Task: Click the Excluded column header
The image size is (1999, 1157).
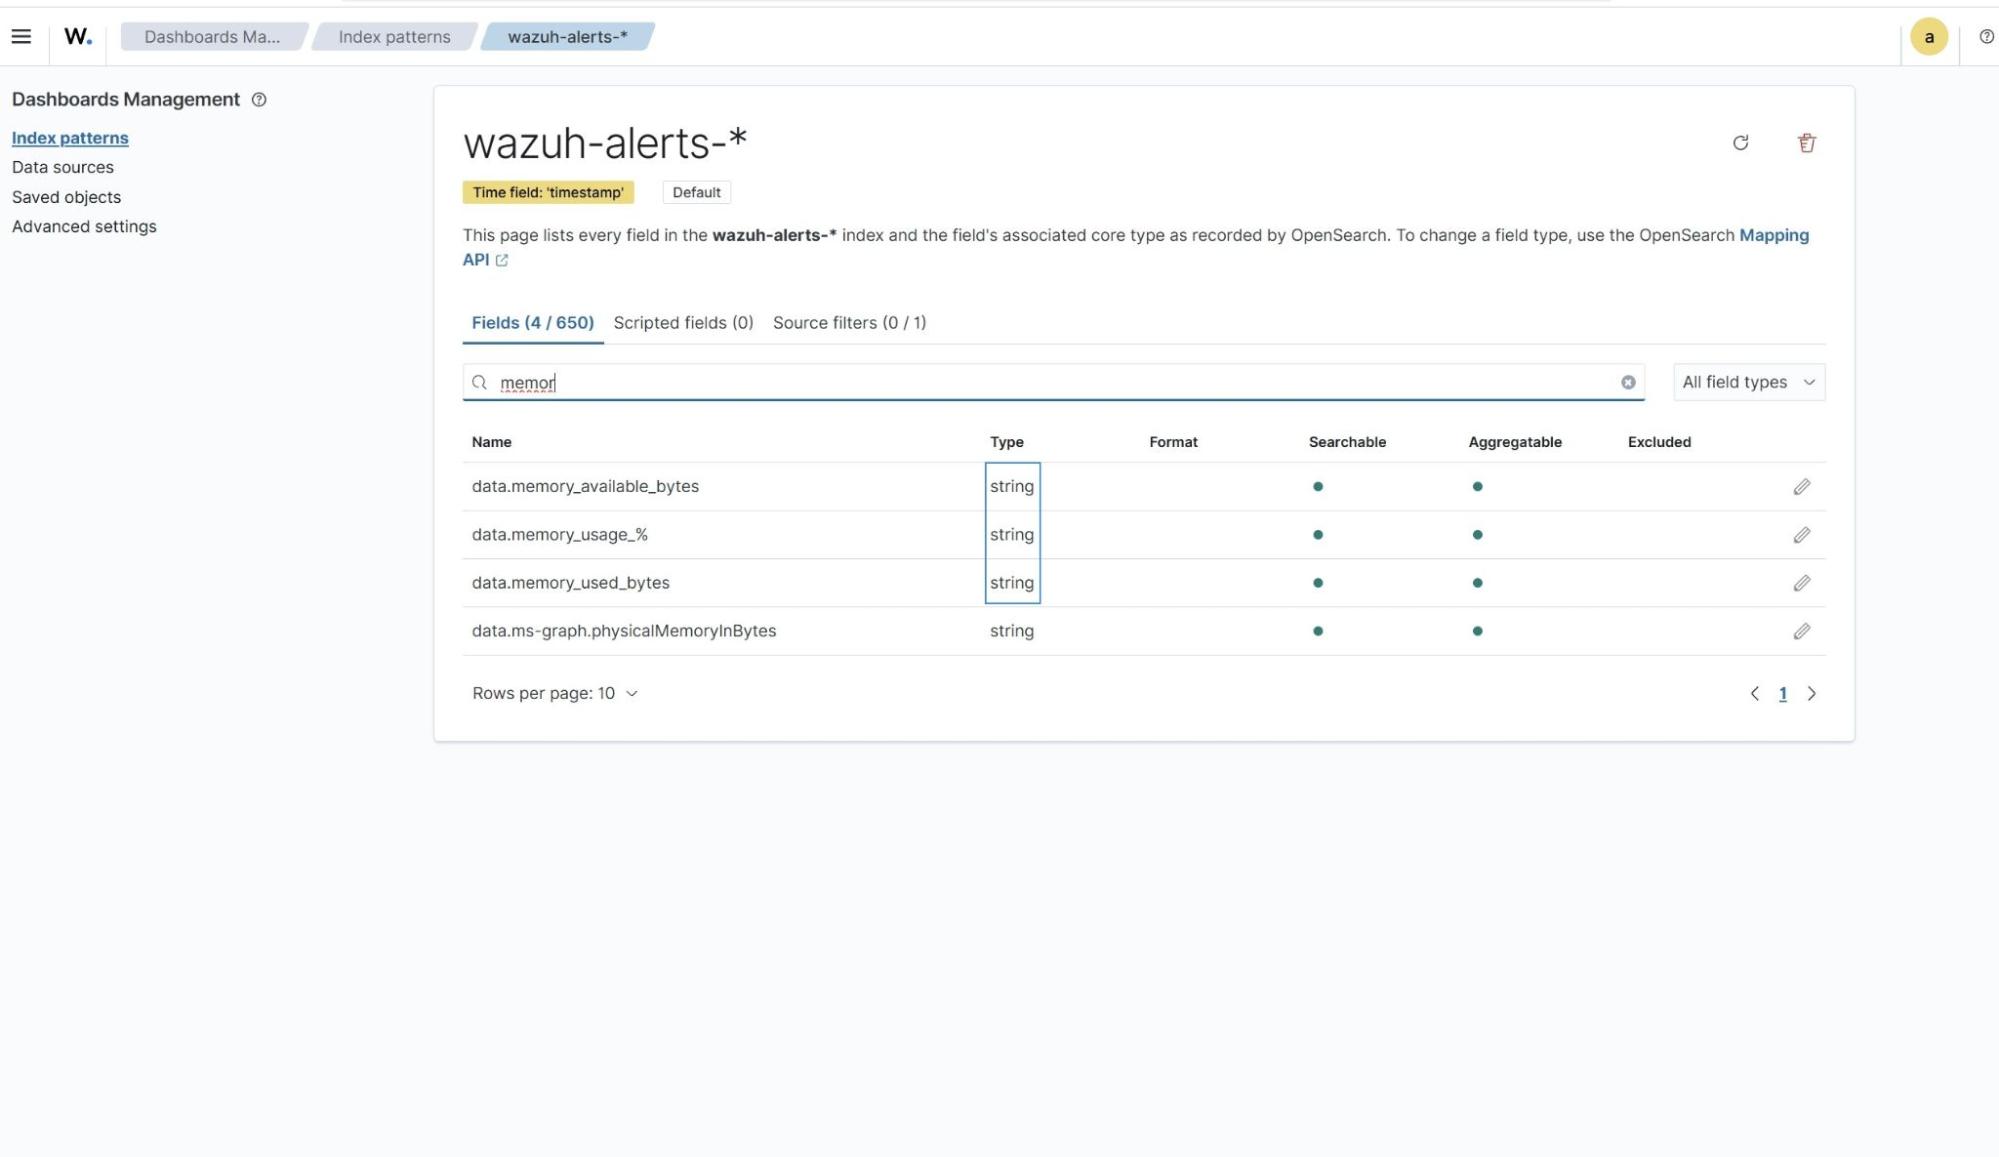Action: [1659, 442]
